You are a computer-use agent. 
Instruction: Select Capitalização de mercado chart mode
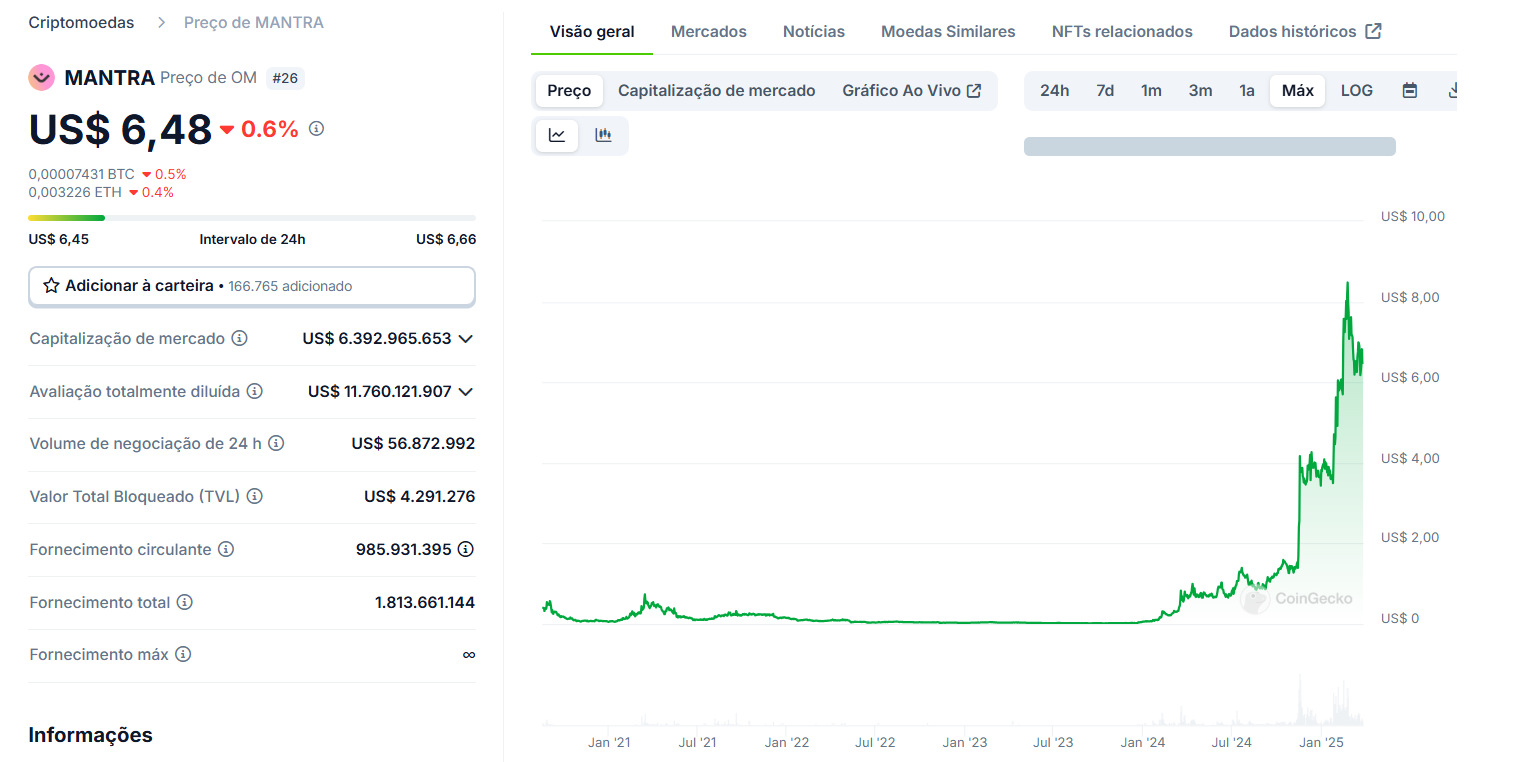pos(717,91)
